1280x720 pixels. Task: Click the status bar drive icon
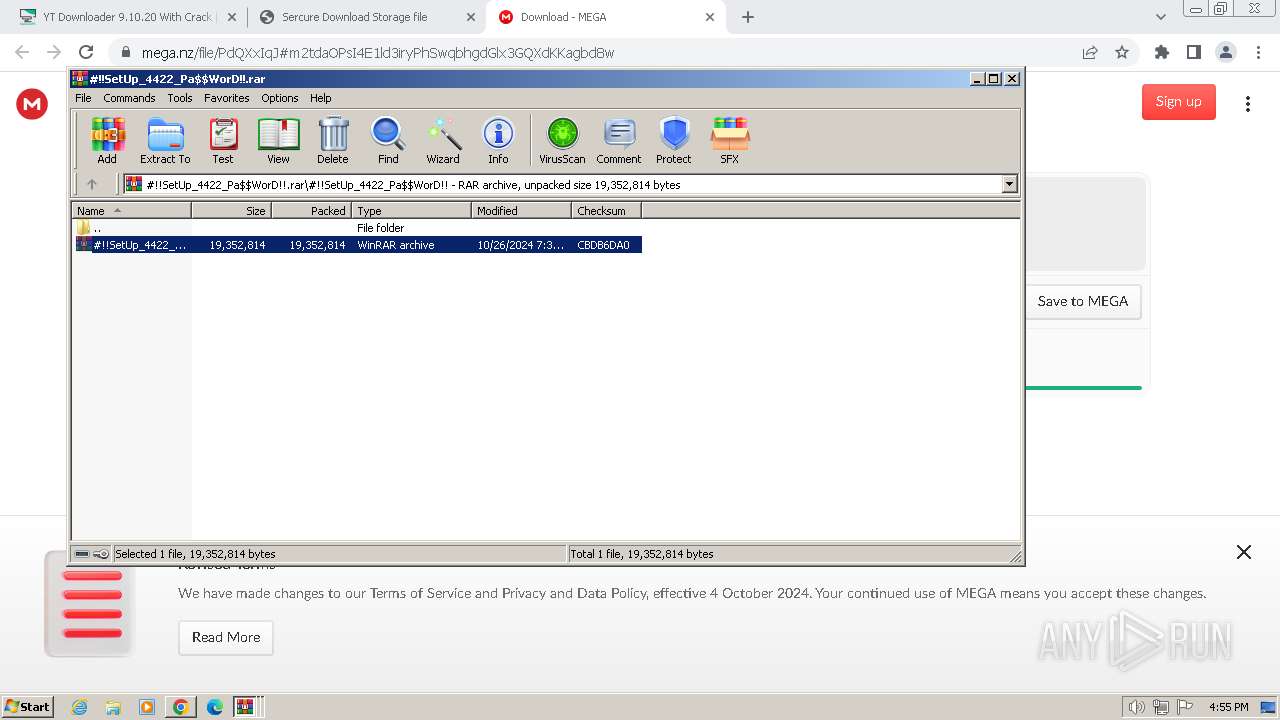pos(82,554)
